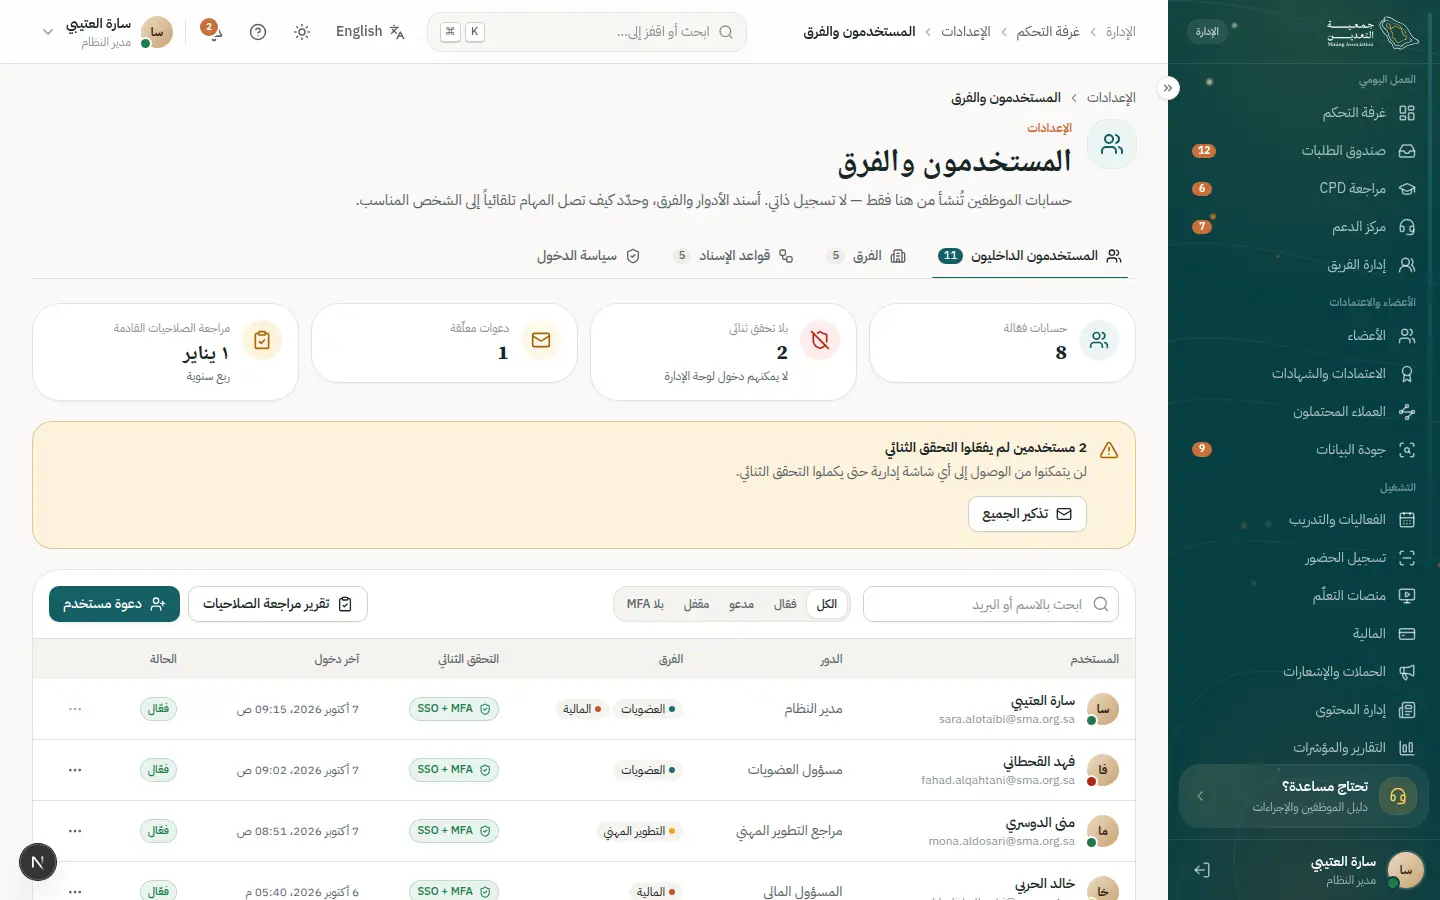Open تقرير مراجعة الصلاحيات

(x=277, y=604)
